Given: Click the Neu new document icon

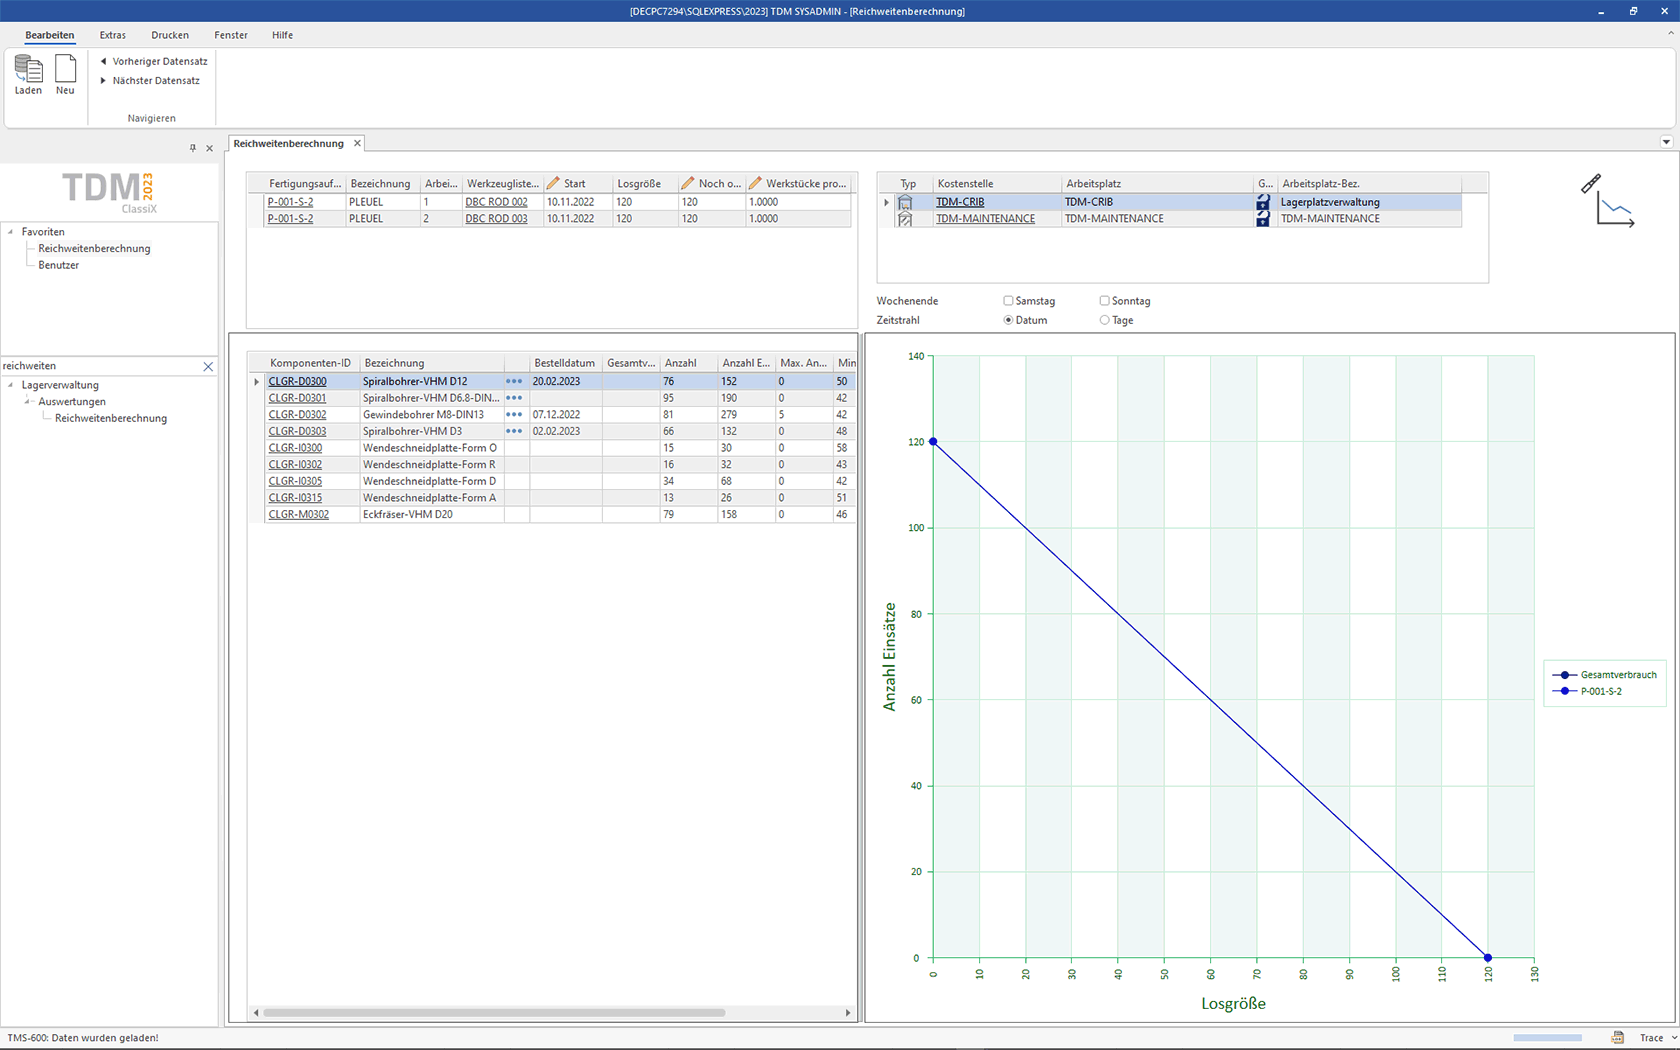Looking at the screenshot, I should coord(65,69).
